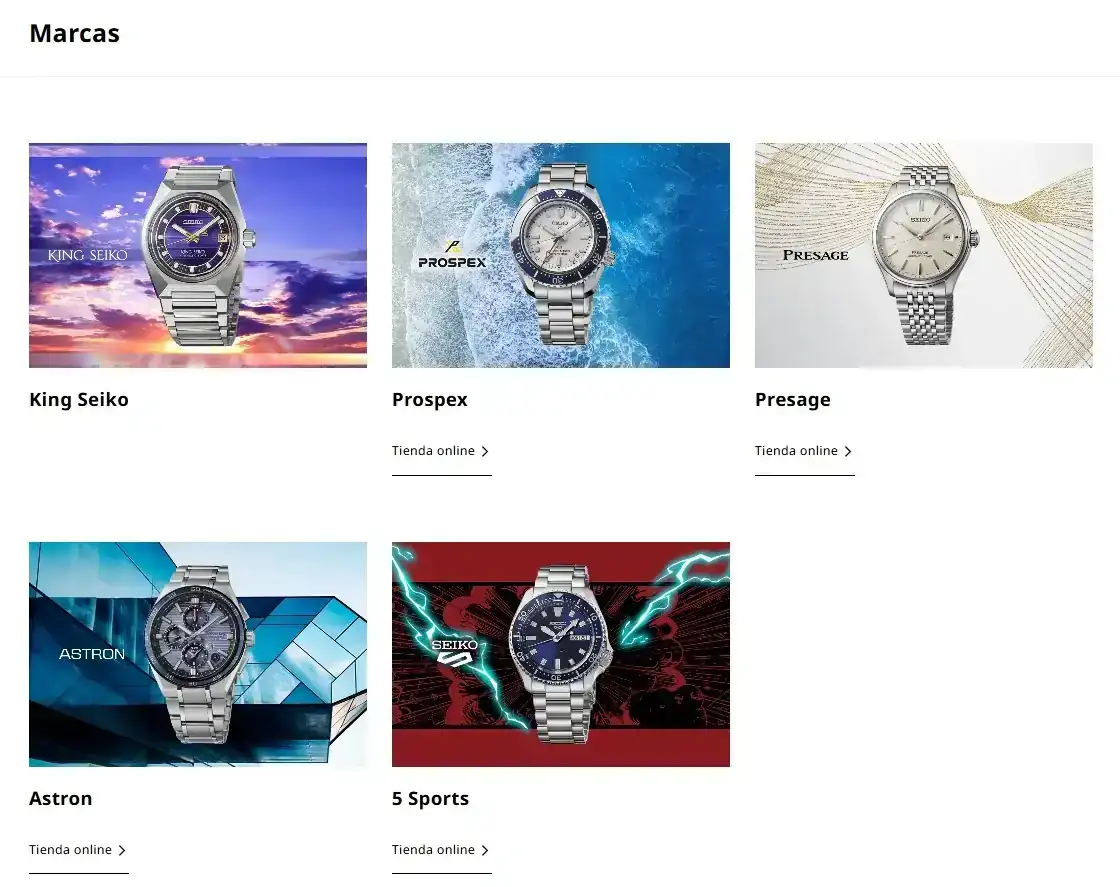Click the Prospex logo in the ocean banner

tap(452, 255)
